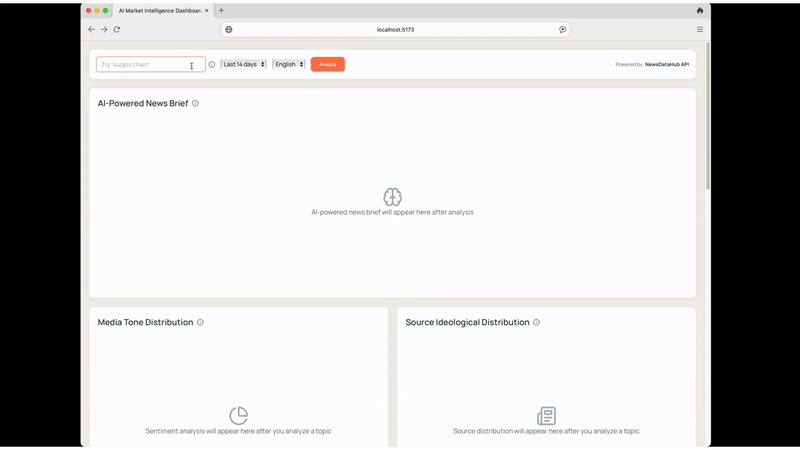This screenshot has height=450, width=800.
Task: Click info icon beside Source Ideological Distribution
Action: [536, 322]
